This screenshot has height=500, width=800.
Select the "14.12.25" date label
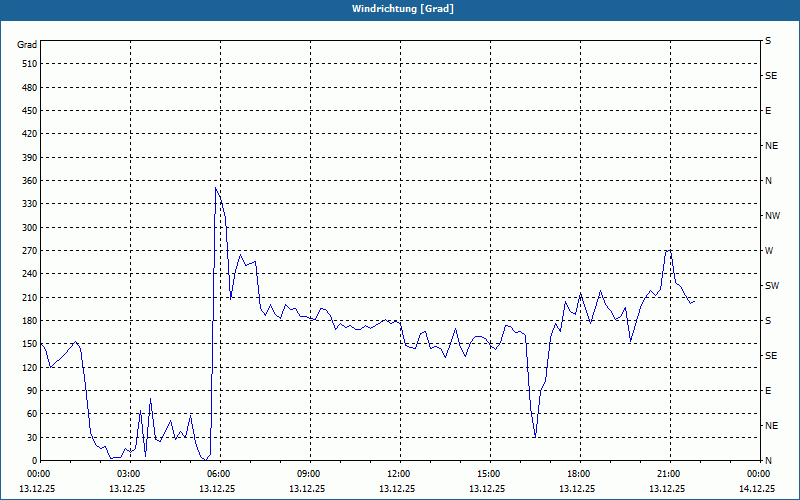[x=757, y=488]
